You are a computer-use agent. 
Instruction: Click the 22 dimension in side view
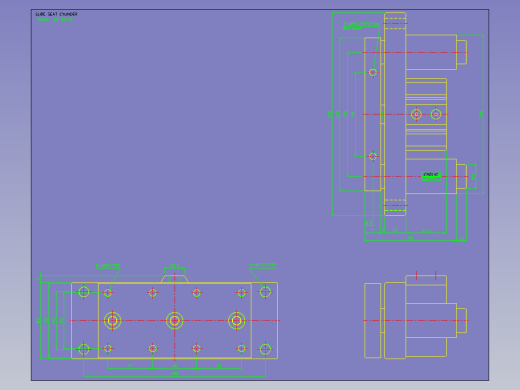395,230
